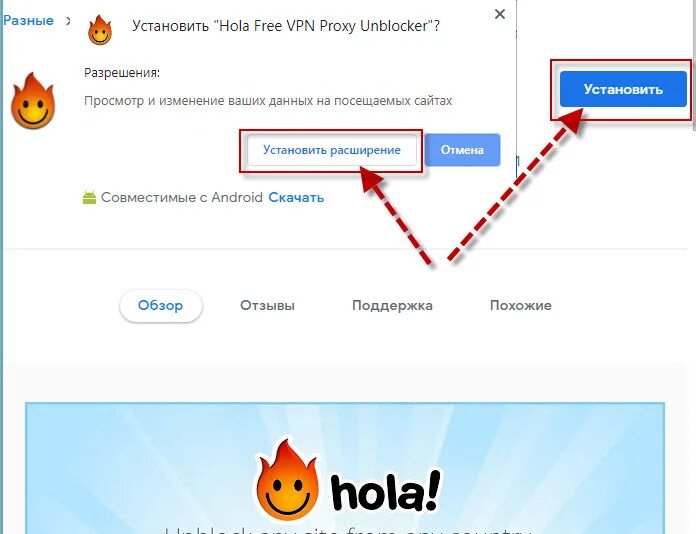Show the Похожие tab
Screen dimensions: 696x534
point(521,305)
